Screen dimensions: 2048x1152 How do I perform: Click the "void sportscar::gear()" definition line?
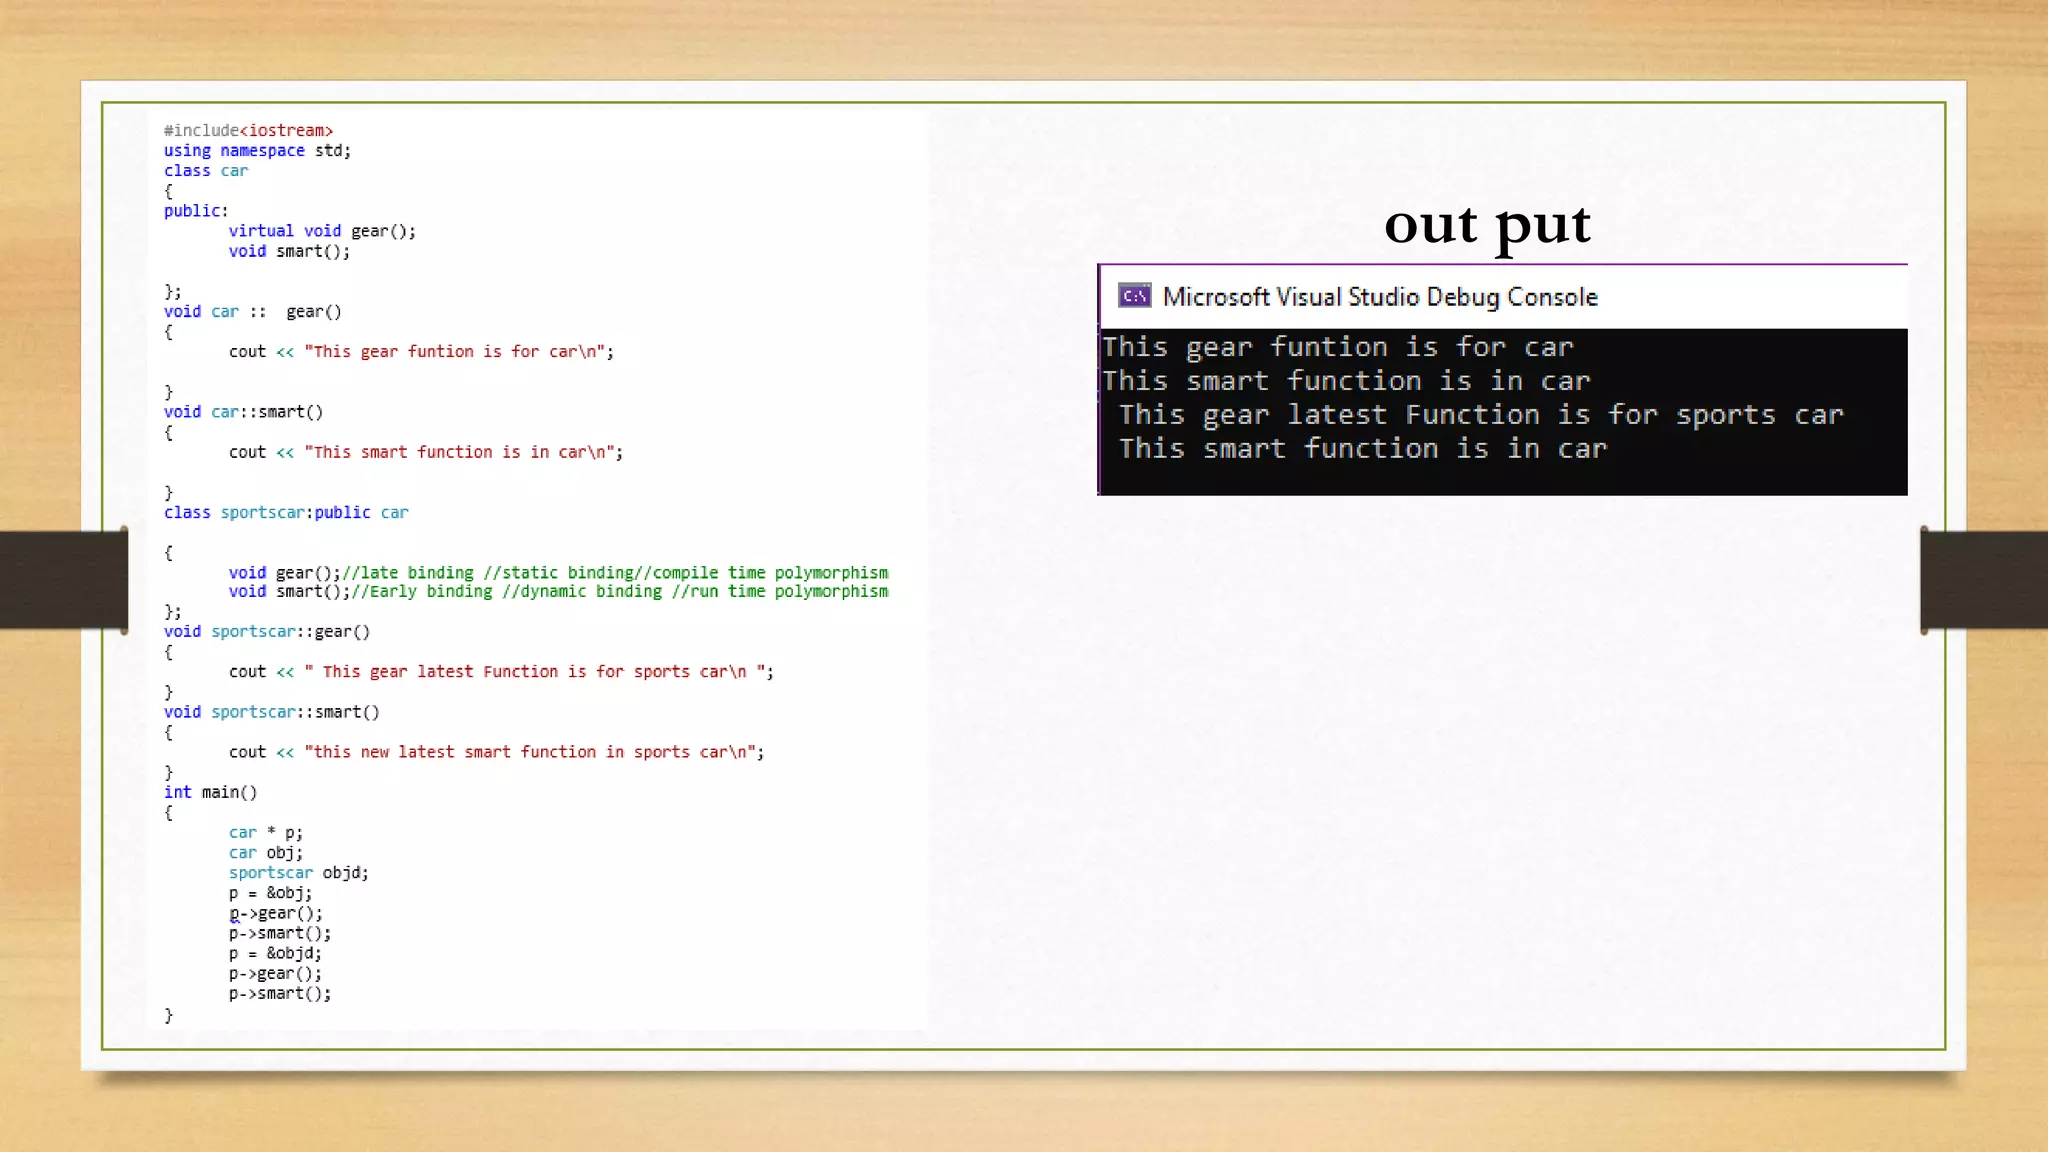click(267, 631)
